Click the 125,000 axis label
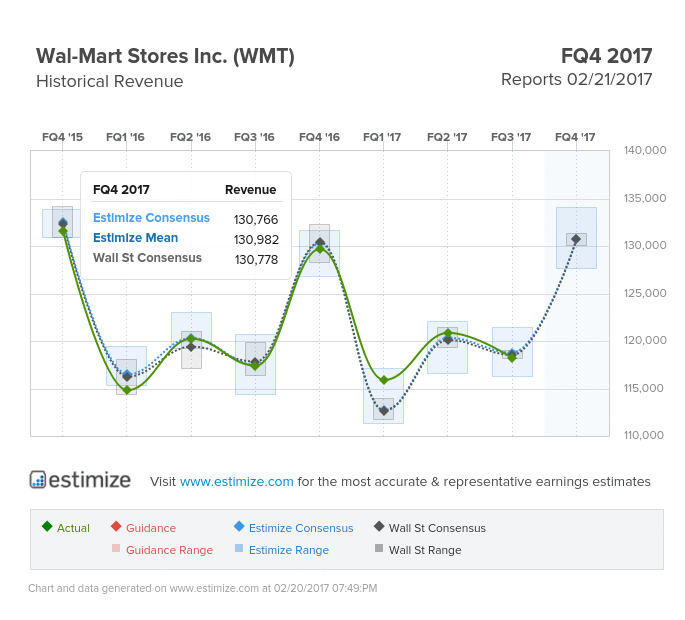The height and width of the screenshot is (620, 685). (x=645, y=293)
